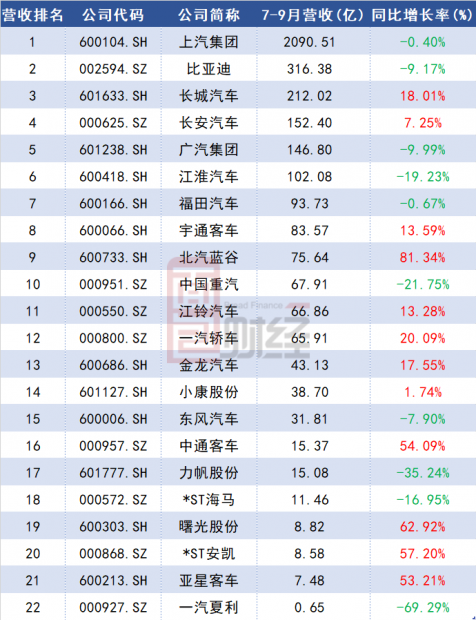Select the 81.34% growth rate cell
This screenshot has width=476, height=620.
[x=422, y=257]
